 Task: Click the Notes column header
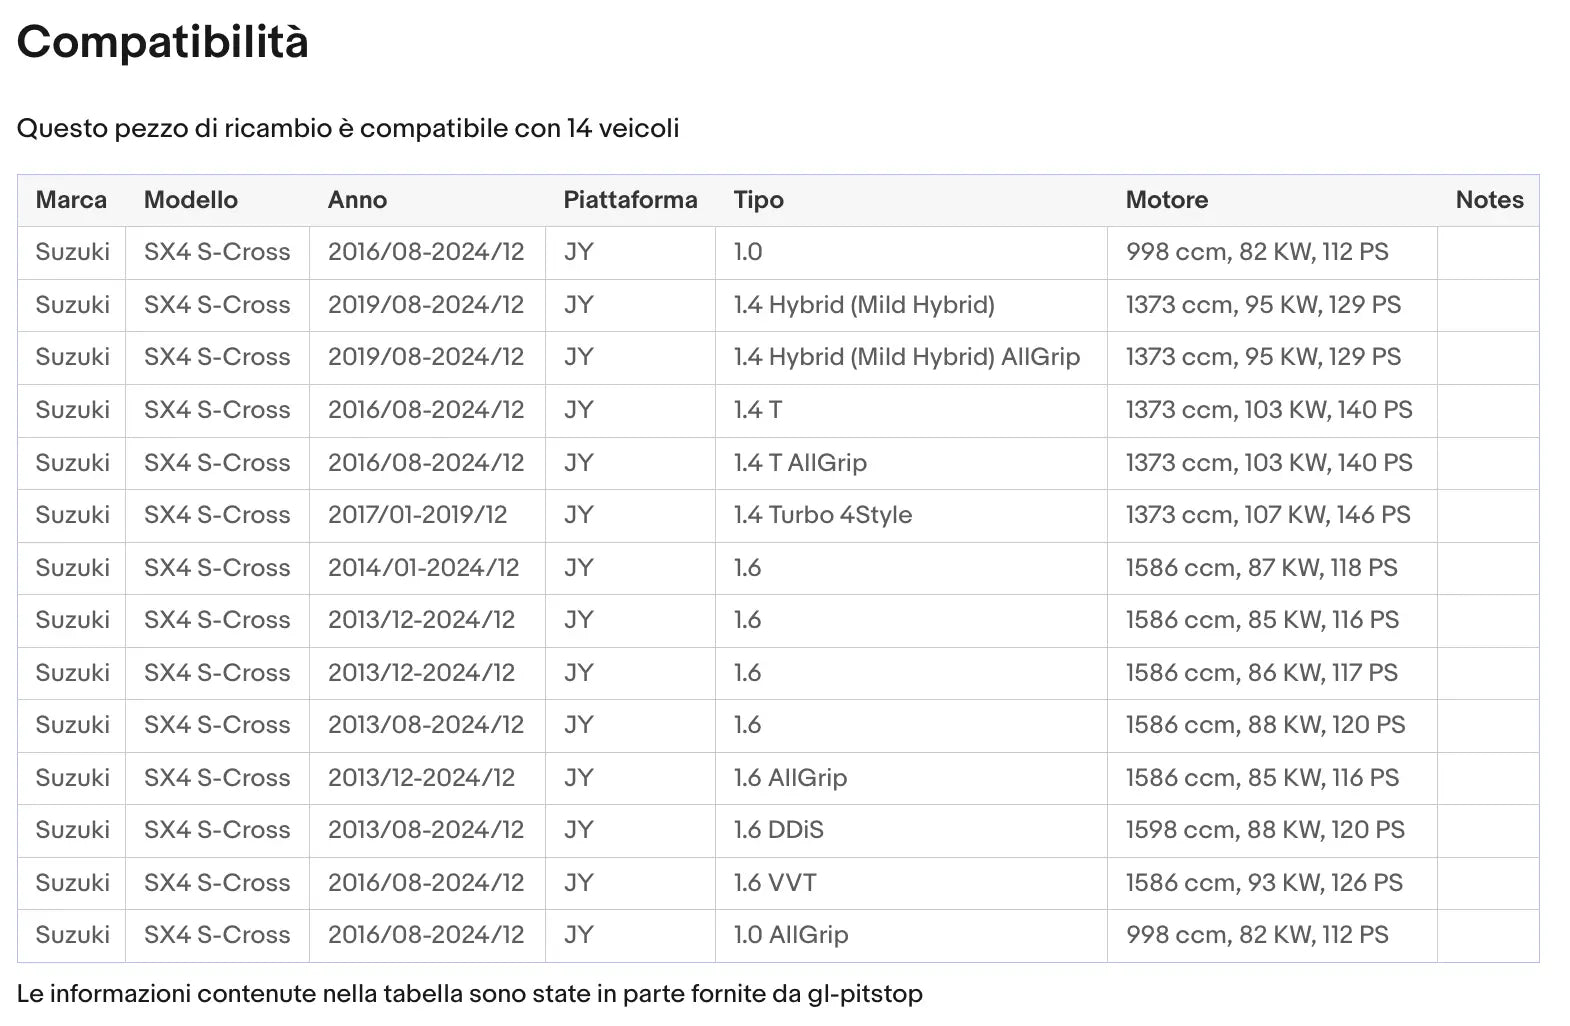[x=1488, y=200]
